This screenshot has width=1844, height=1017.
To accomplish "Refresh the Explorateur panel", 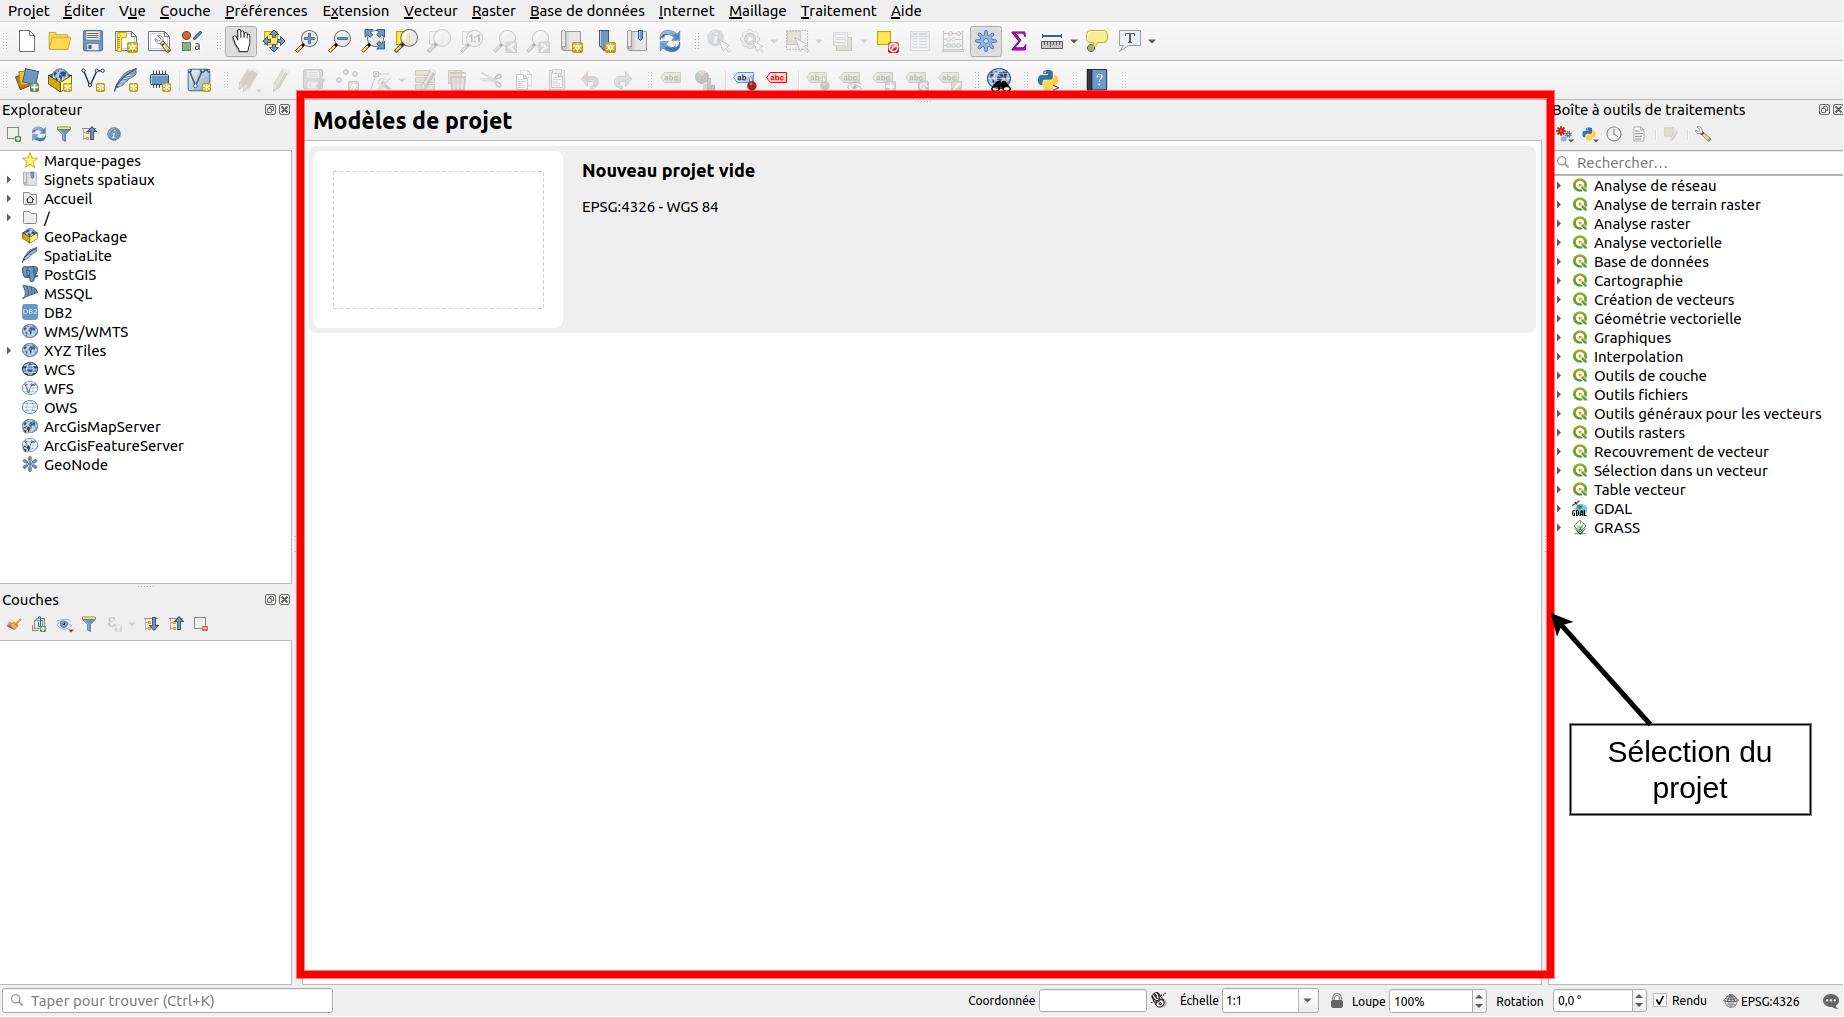I will [x=39, y=134].
